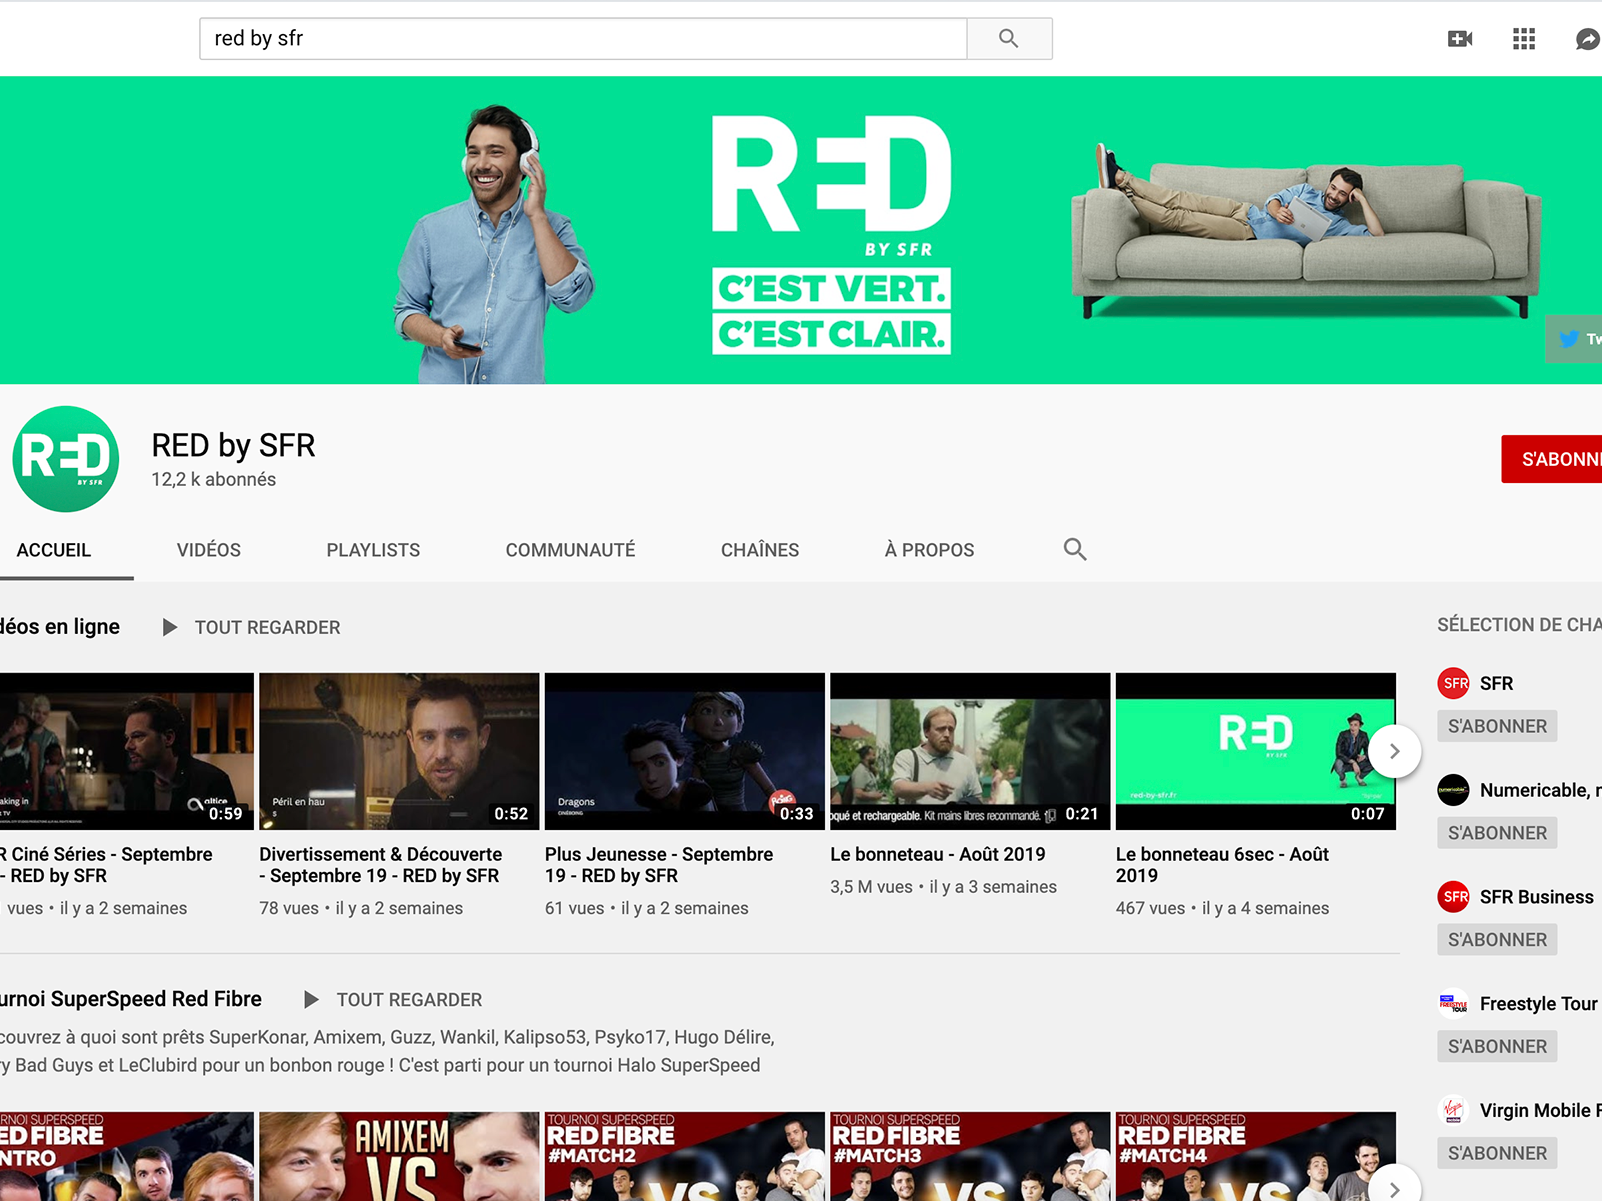This screenshot has height=1201, width=1602.
Task: Open Plus Jeunesse Septembre video thumbnail
Action: pos(685,751)
